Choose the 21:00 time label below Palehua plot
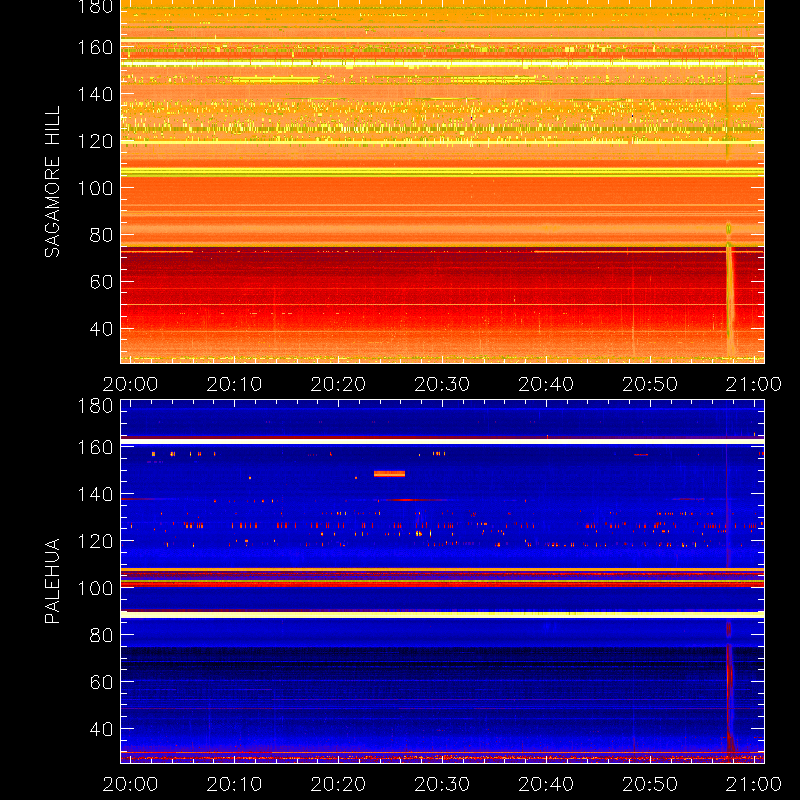800x800 pixels. tap(754, 784)
